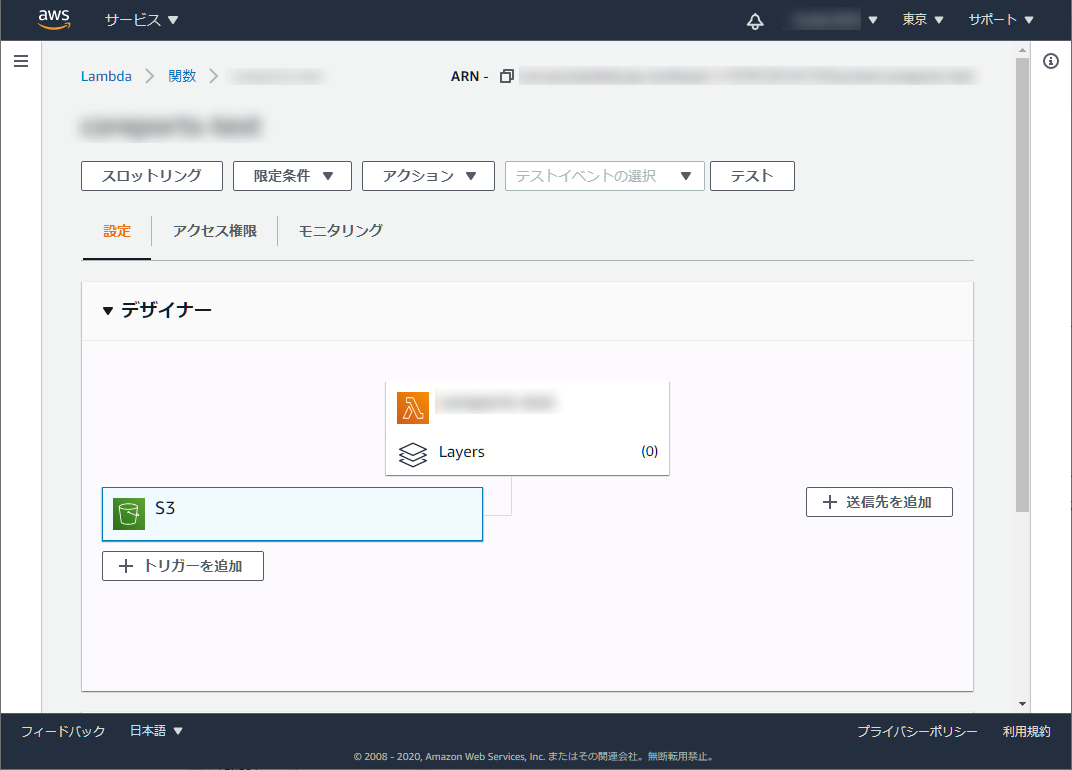The height and width of the screenshot is (770, 1072).
Task: Open the account name dropdown
Action: pos(832,20)
